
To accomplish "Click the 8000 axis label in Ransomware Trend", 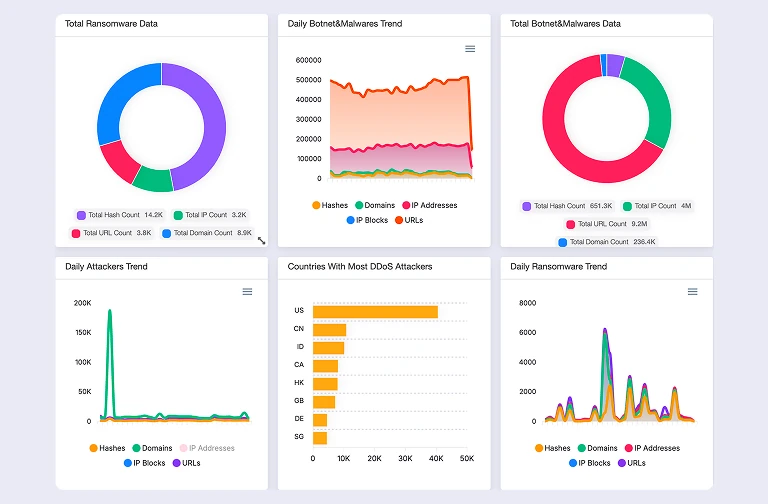I will tap(528, 303).
